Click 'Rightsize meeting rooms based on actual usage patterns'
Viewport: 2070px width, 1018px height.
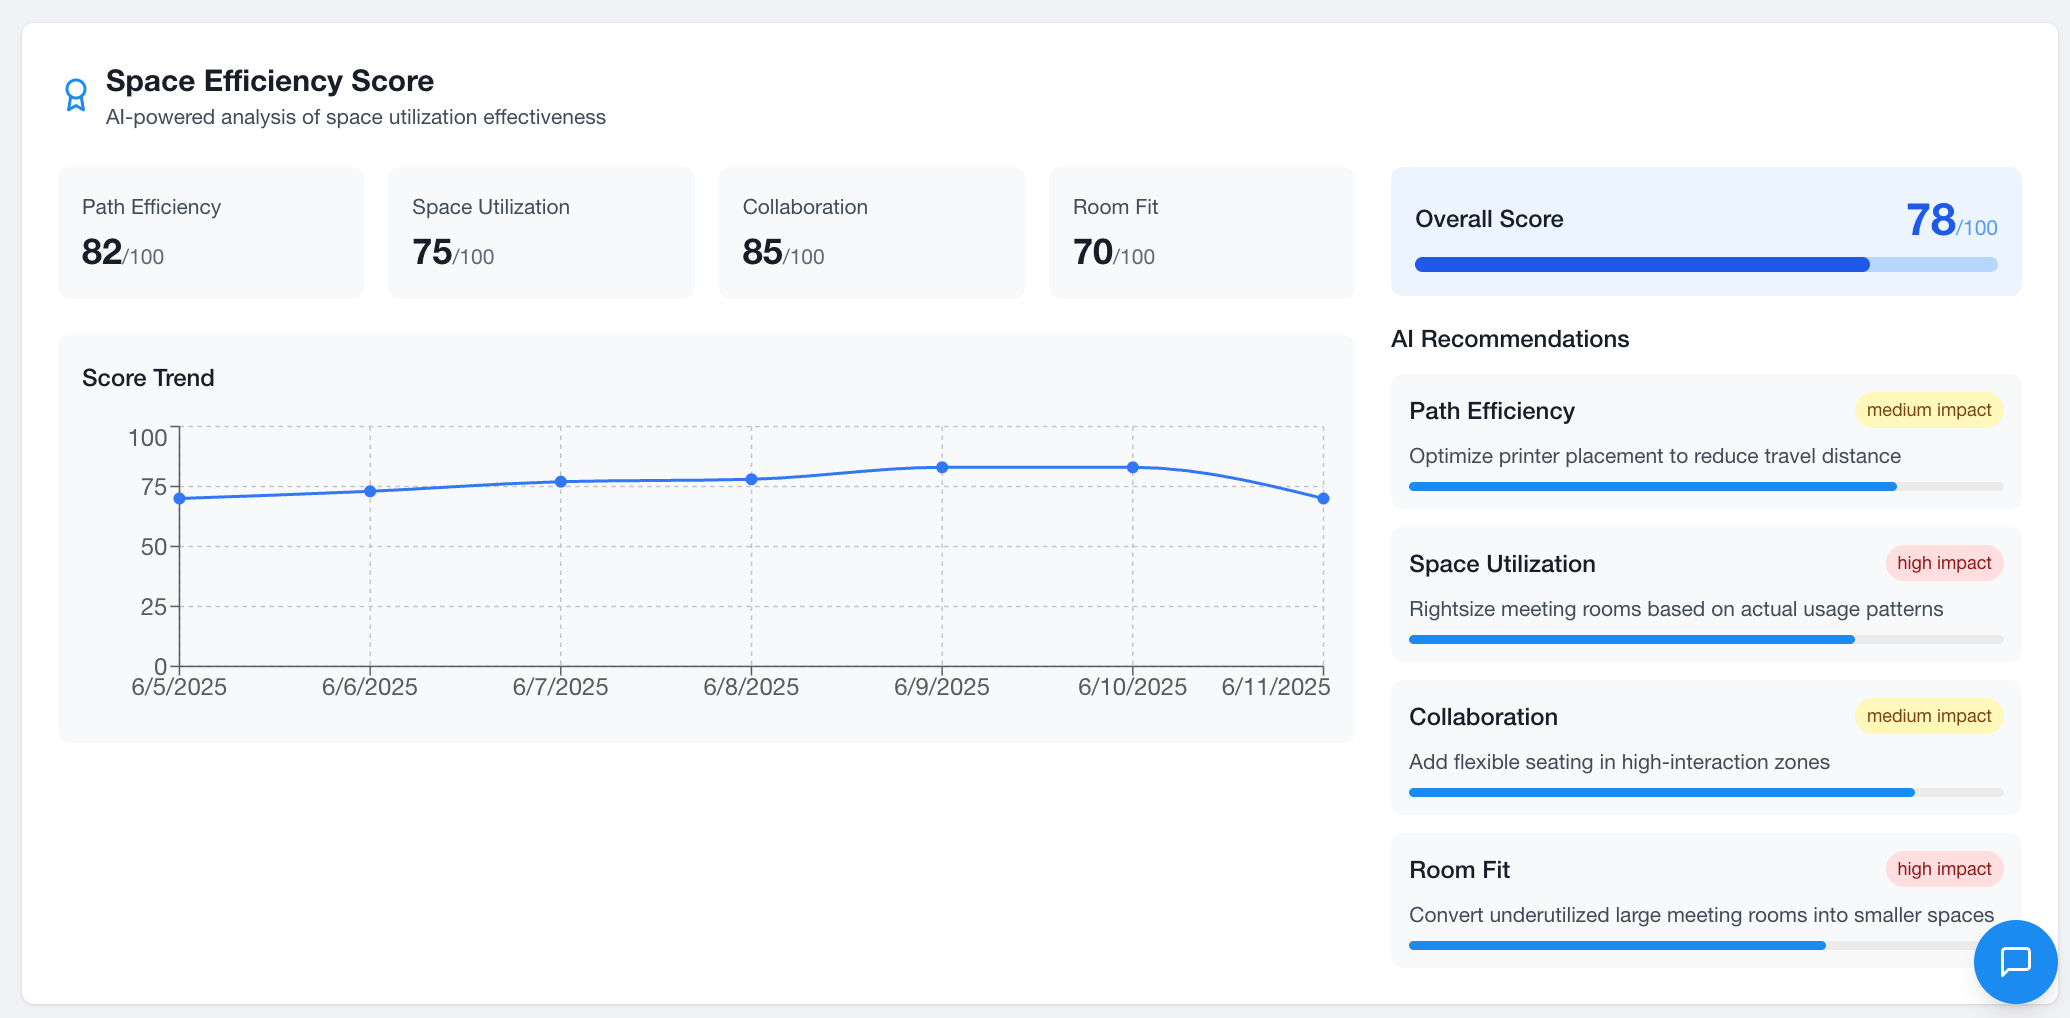click(1676, 609)
